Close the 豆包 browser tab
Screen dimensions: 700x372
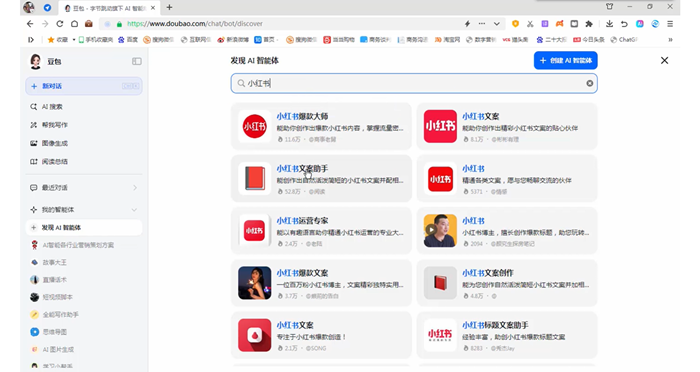tap(153, 8)
